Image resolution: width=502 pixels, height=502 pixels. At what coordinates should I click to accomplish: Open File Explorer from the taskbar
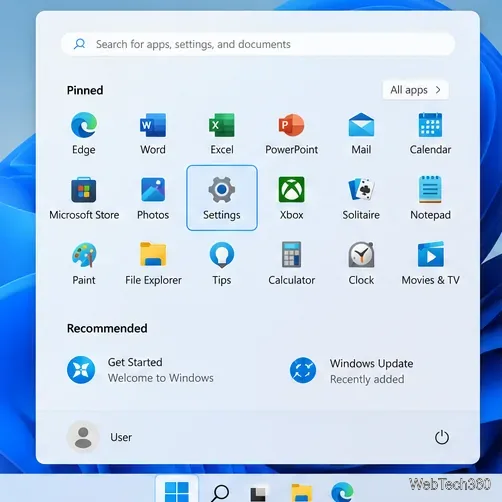301,493
